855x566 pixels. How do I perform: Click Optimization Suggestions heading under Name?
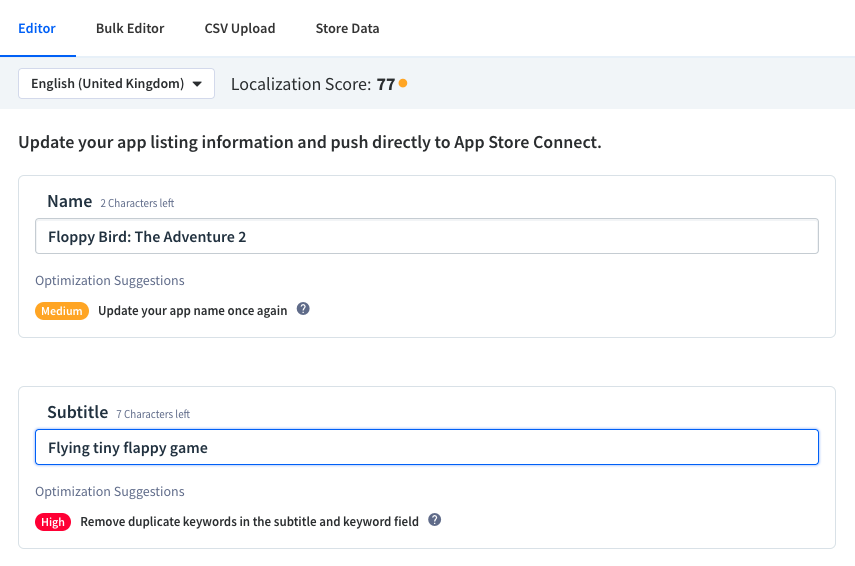tap(110, 280)
